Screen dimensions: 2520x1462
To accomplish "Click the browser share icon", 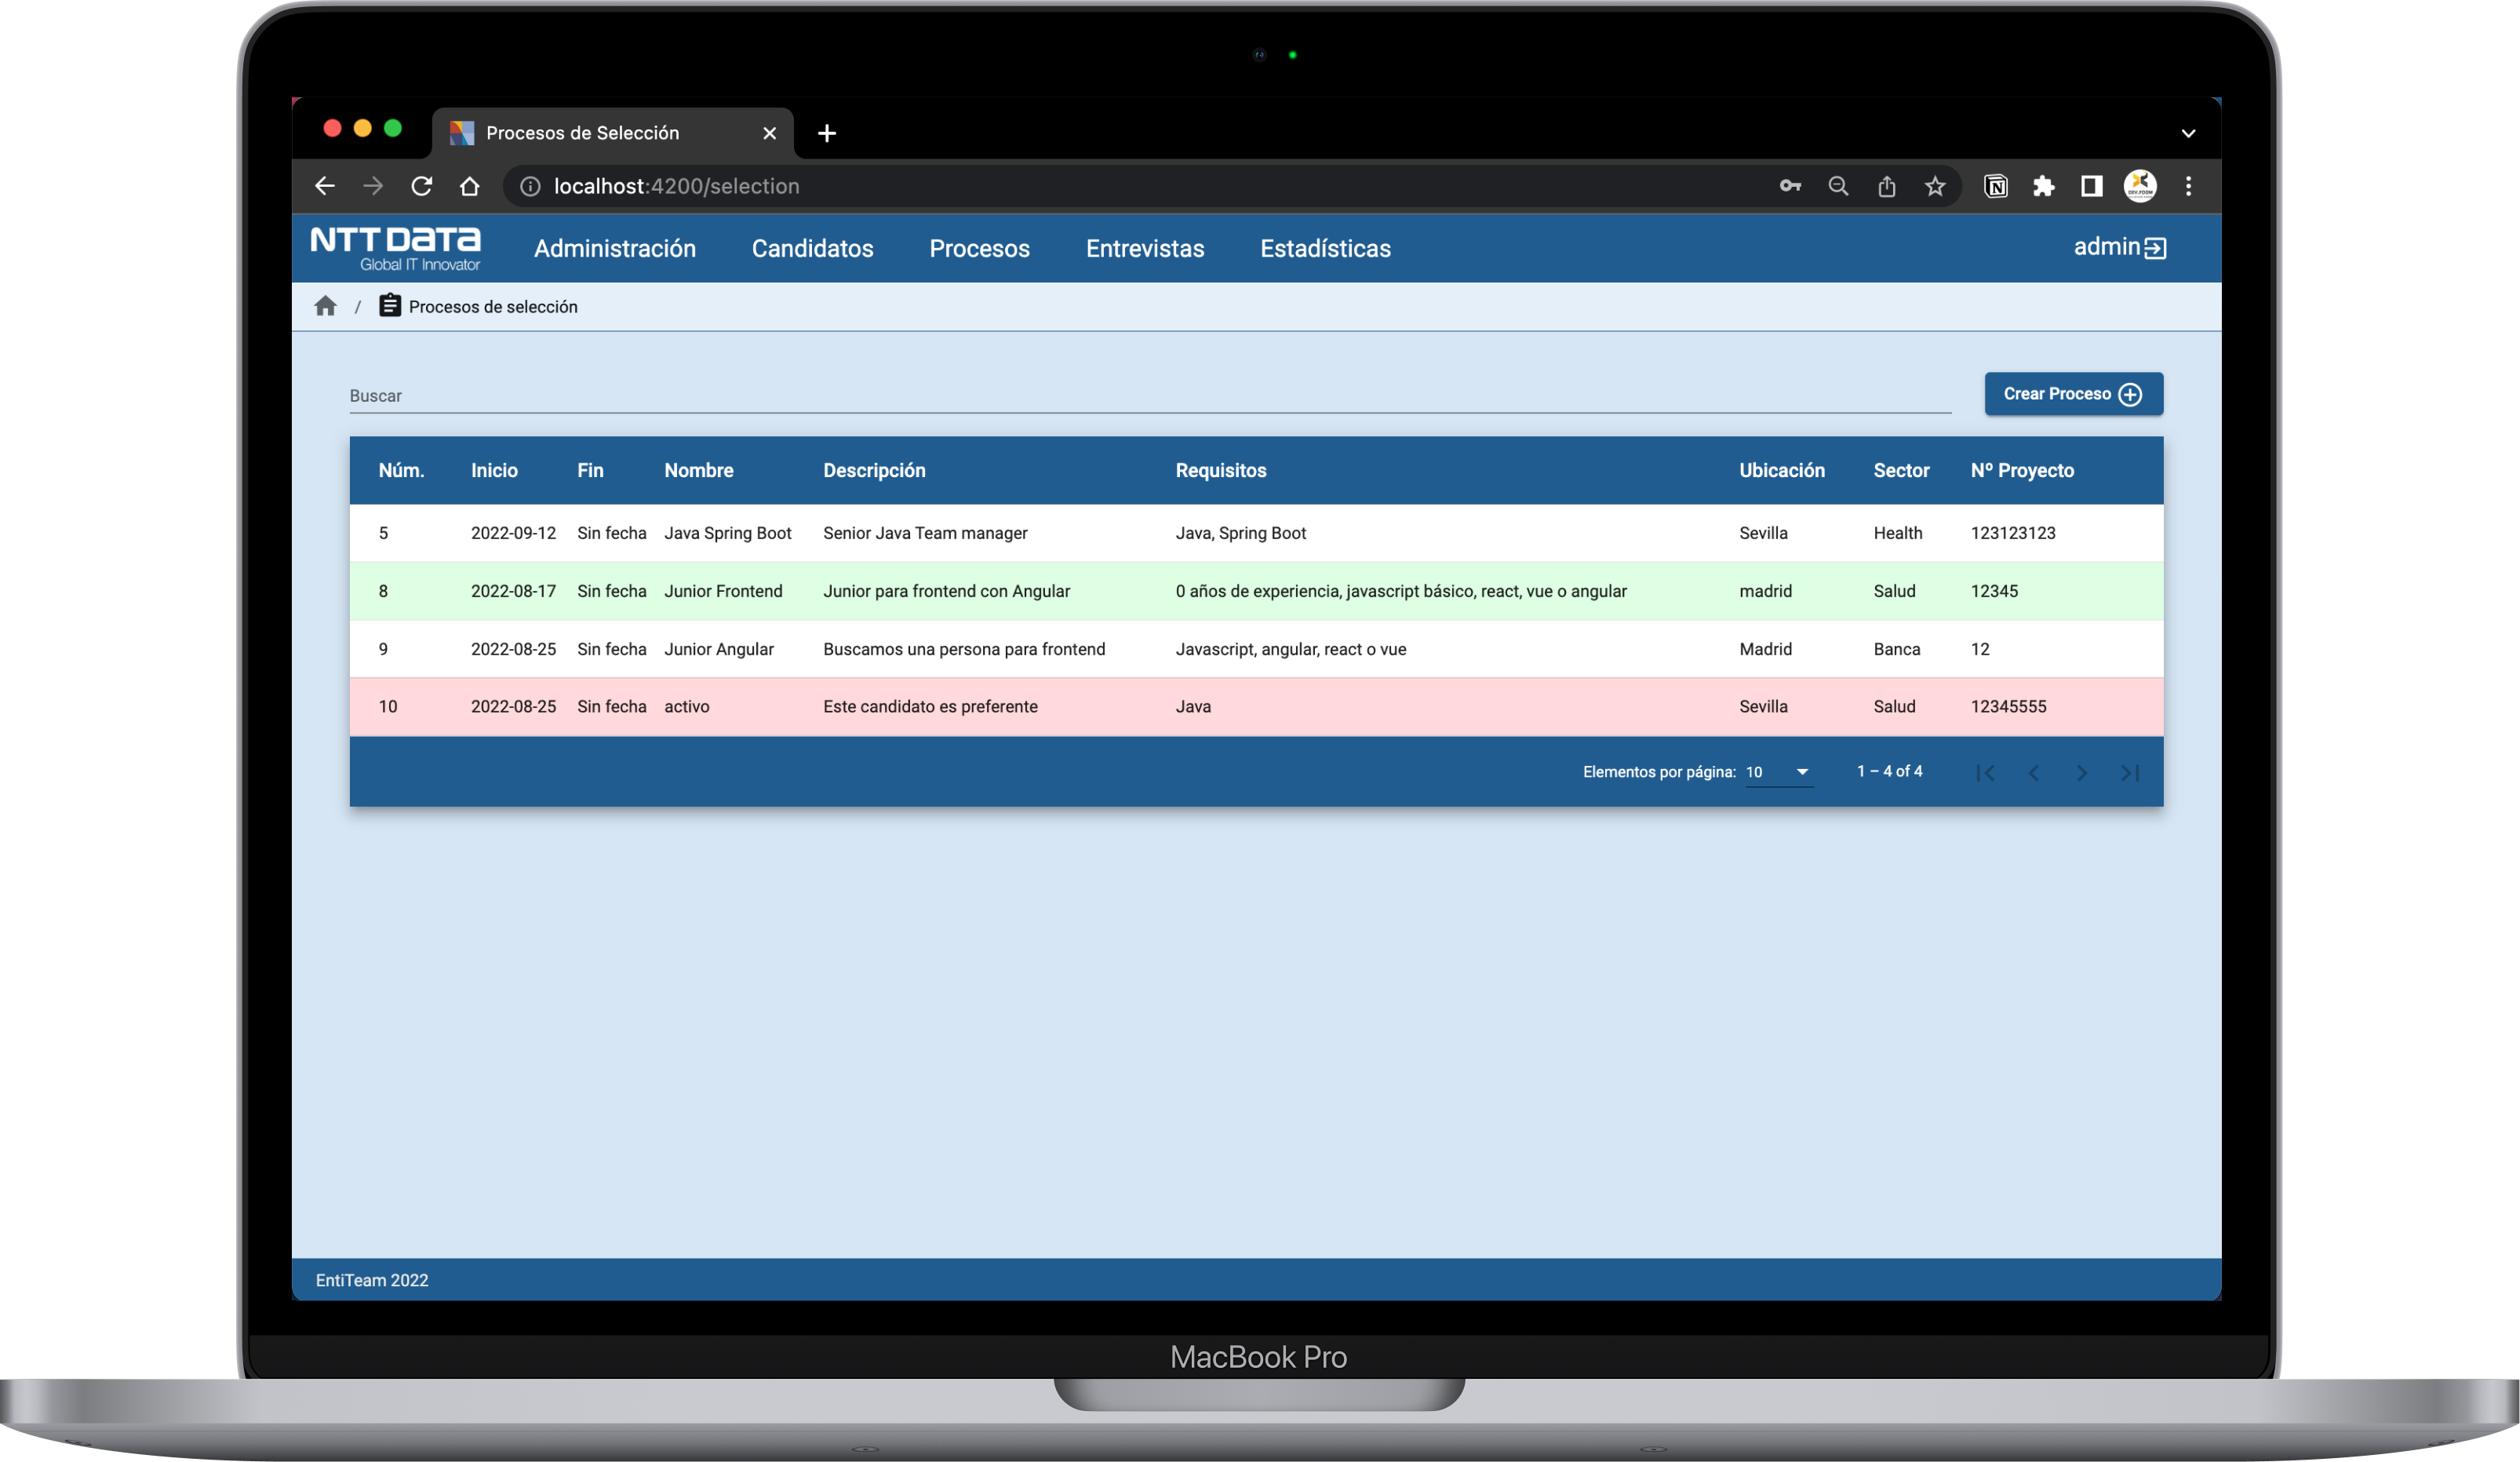I will (x=1886, y=186).
